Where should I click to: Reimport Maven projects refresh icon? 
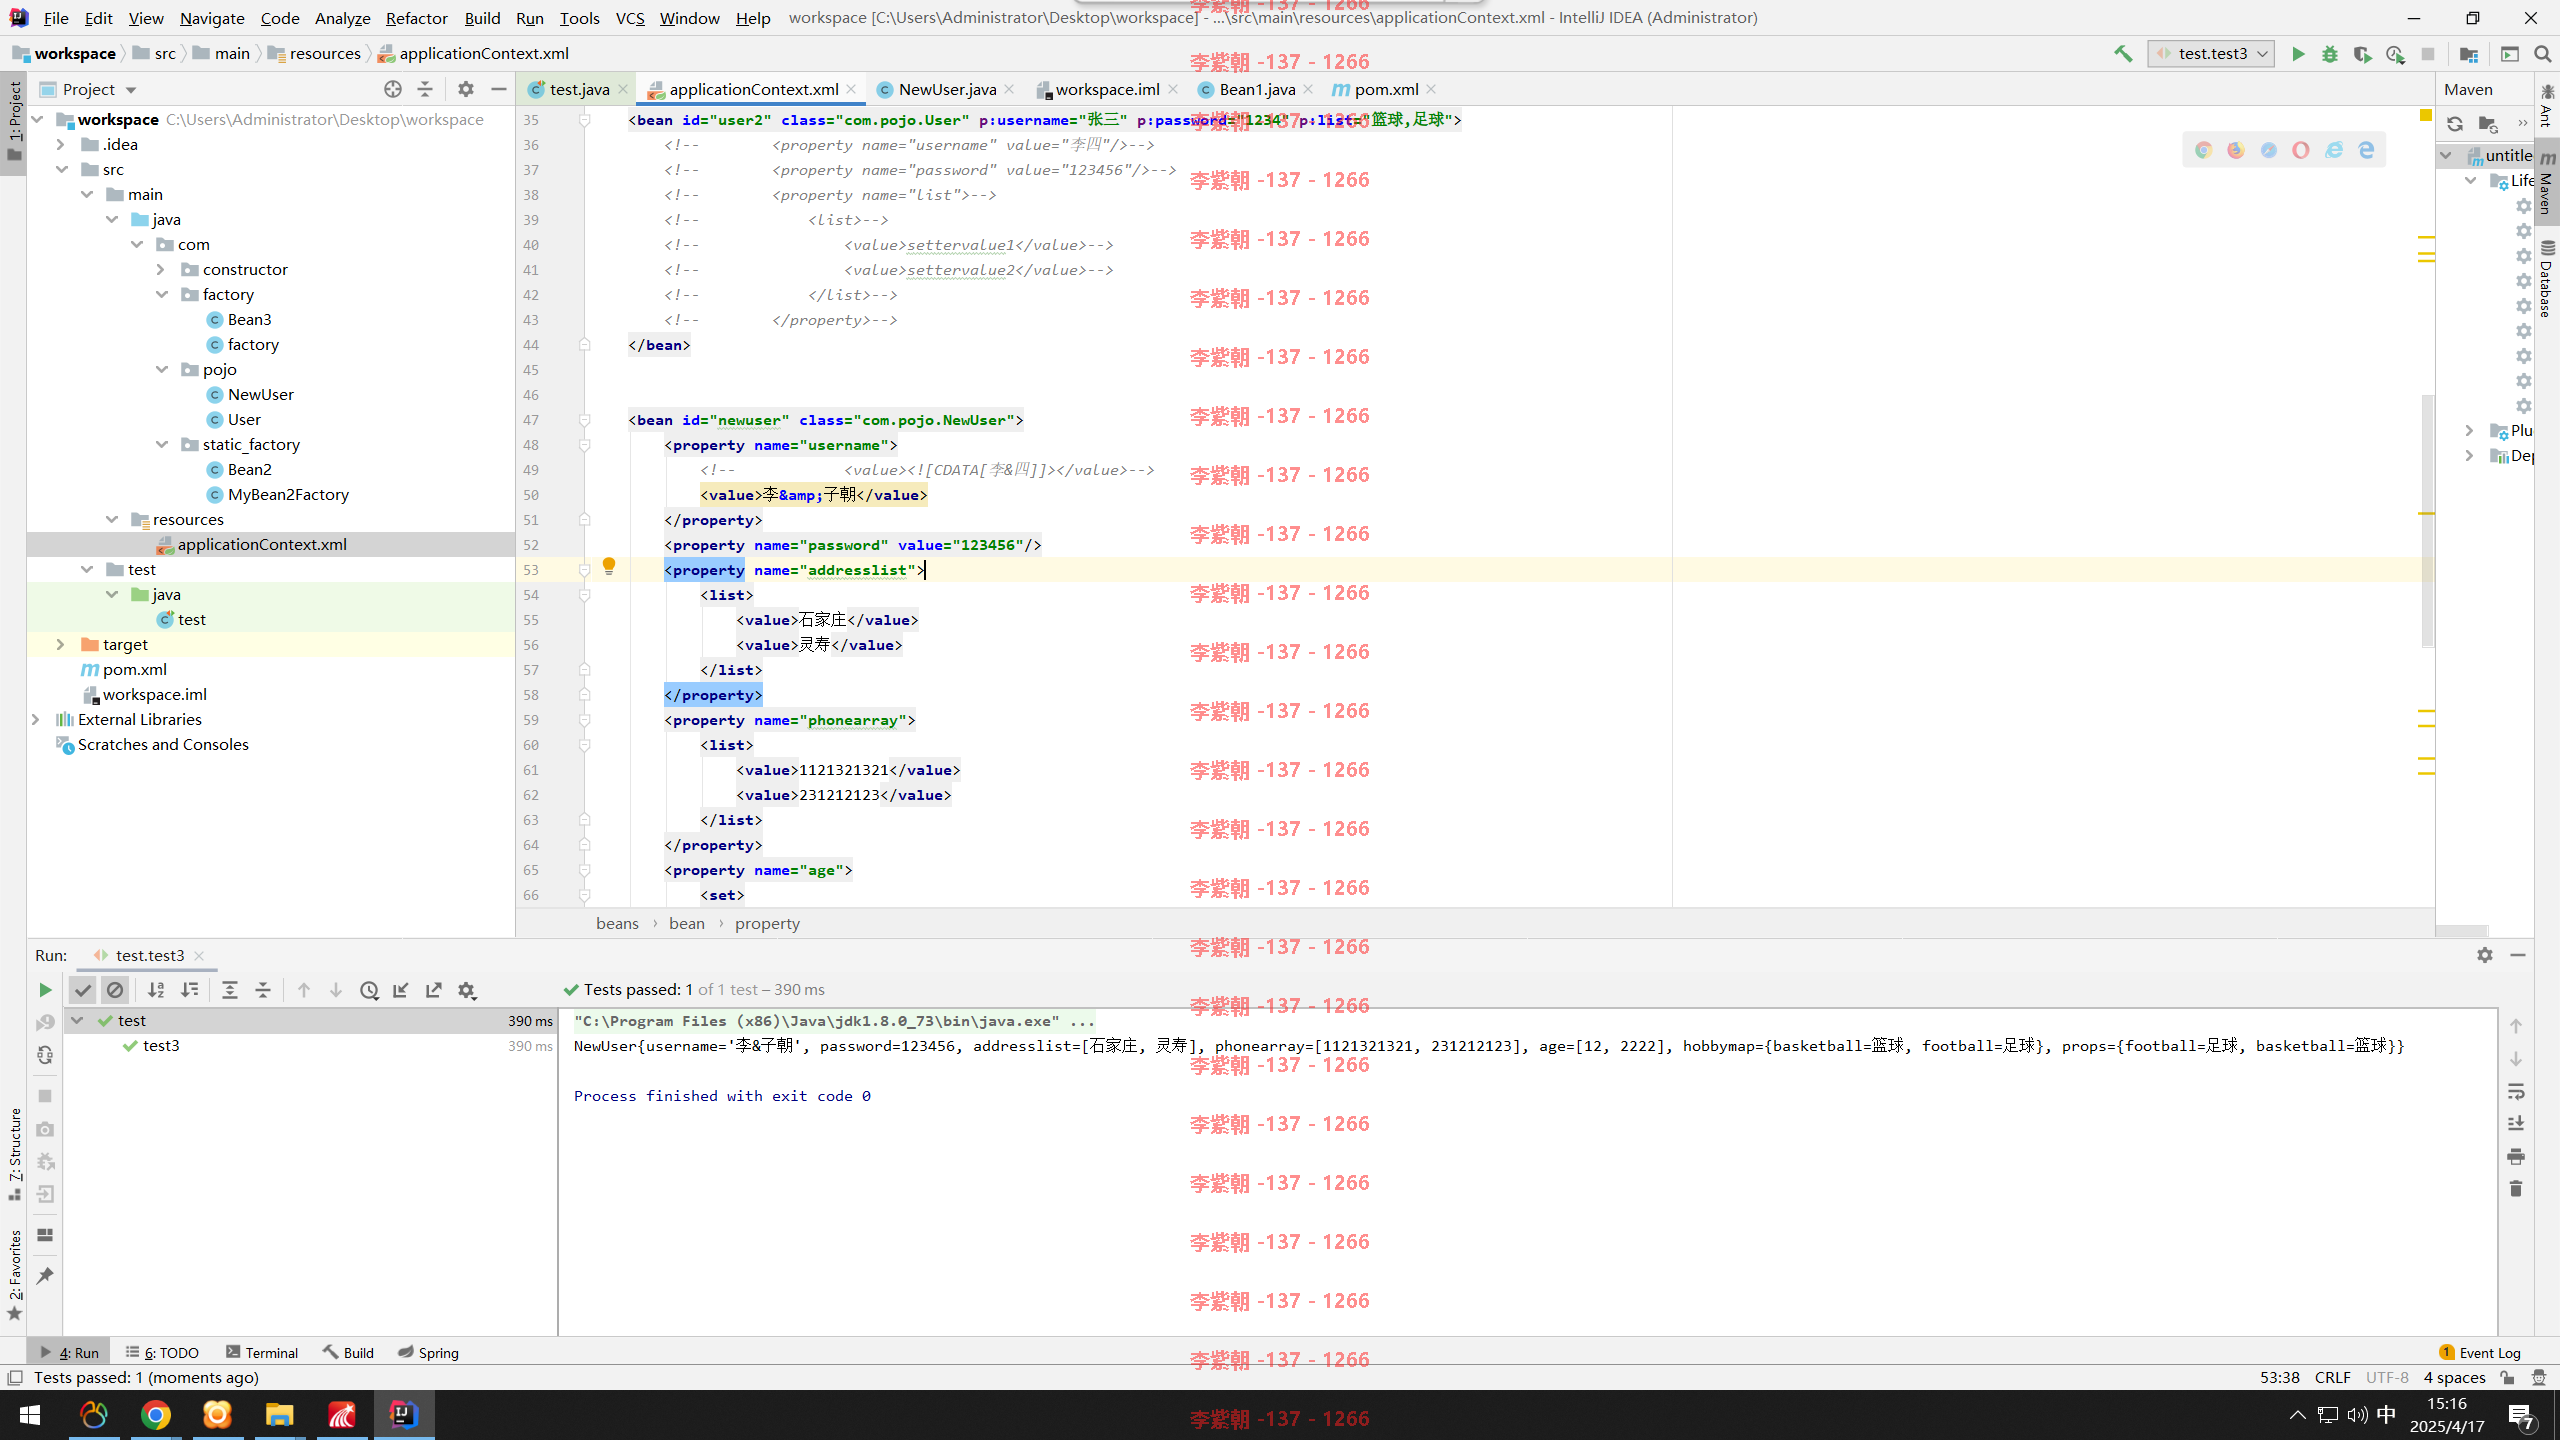pyautogui.click(x=2455, y=124)
